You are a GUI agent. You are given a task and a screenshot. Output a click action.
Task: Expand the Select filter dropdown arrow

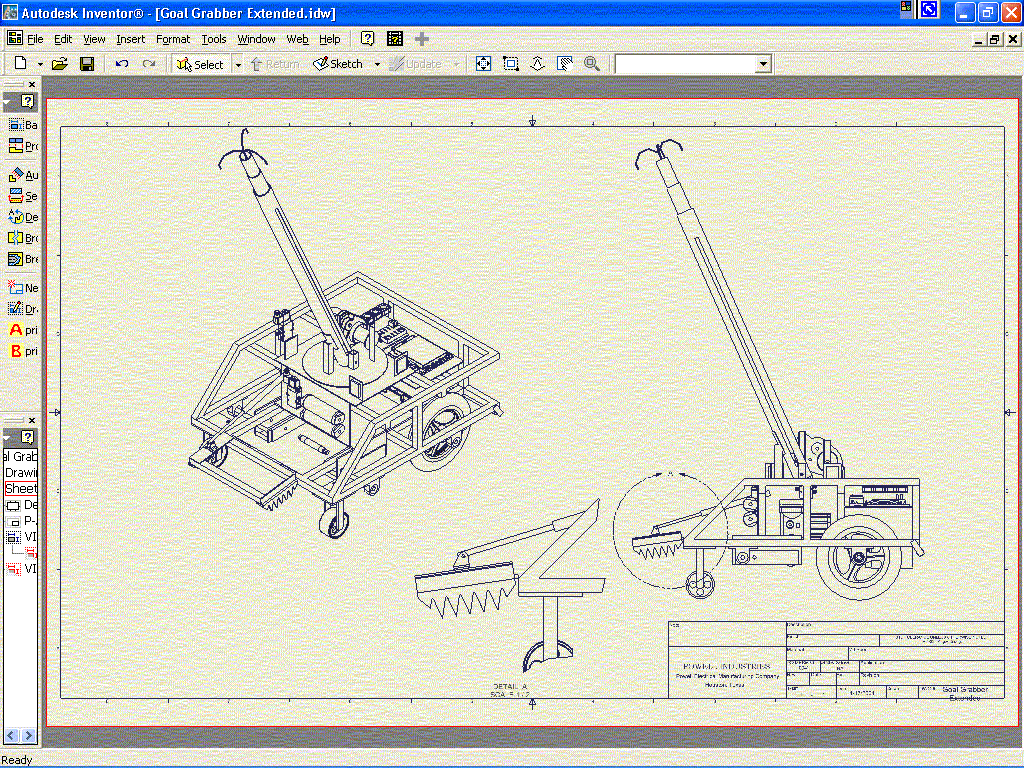pyautogui.click(x=238, y=64)
